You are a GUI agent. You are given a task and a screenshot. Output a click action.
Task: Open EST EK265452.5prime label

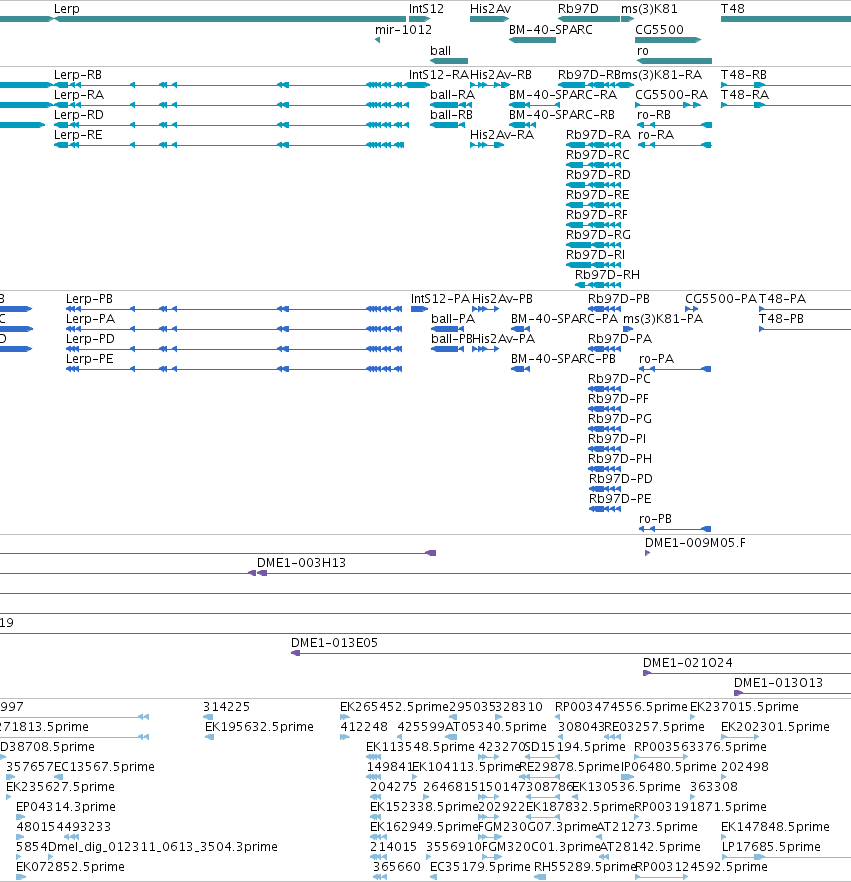pyautogui.click(x=394, y=706)
